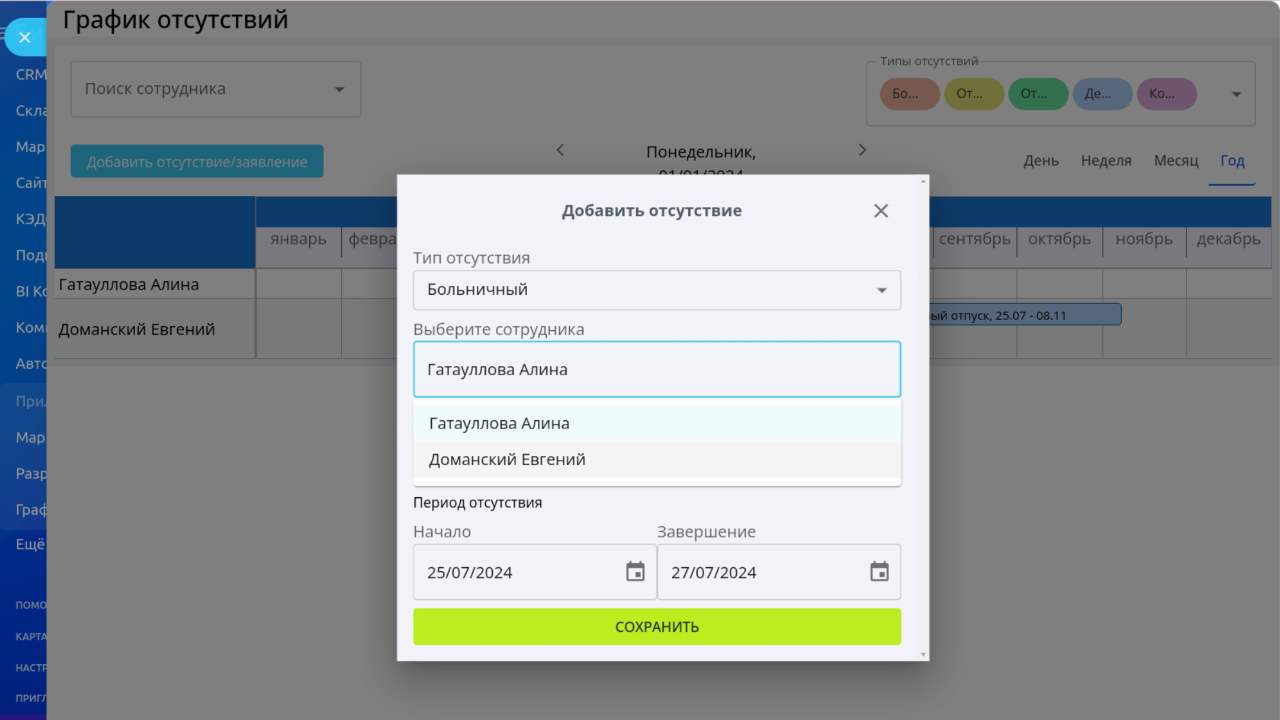
Task: Focus the Выберите сотрудника input field
Action: coord(657,370)
